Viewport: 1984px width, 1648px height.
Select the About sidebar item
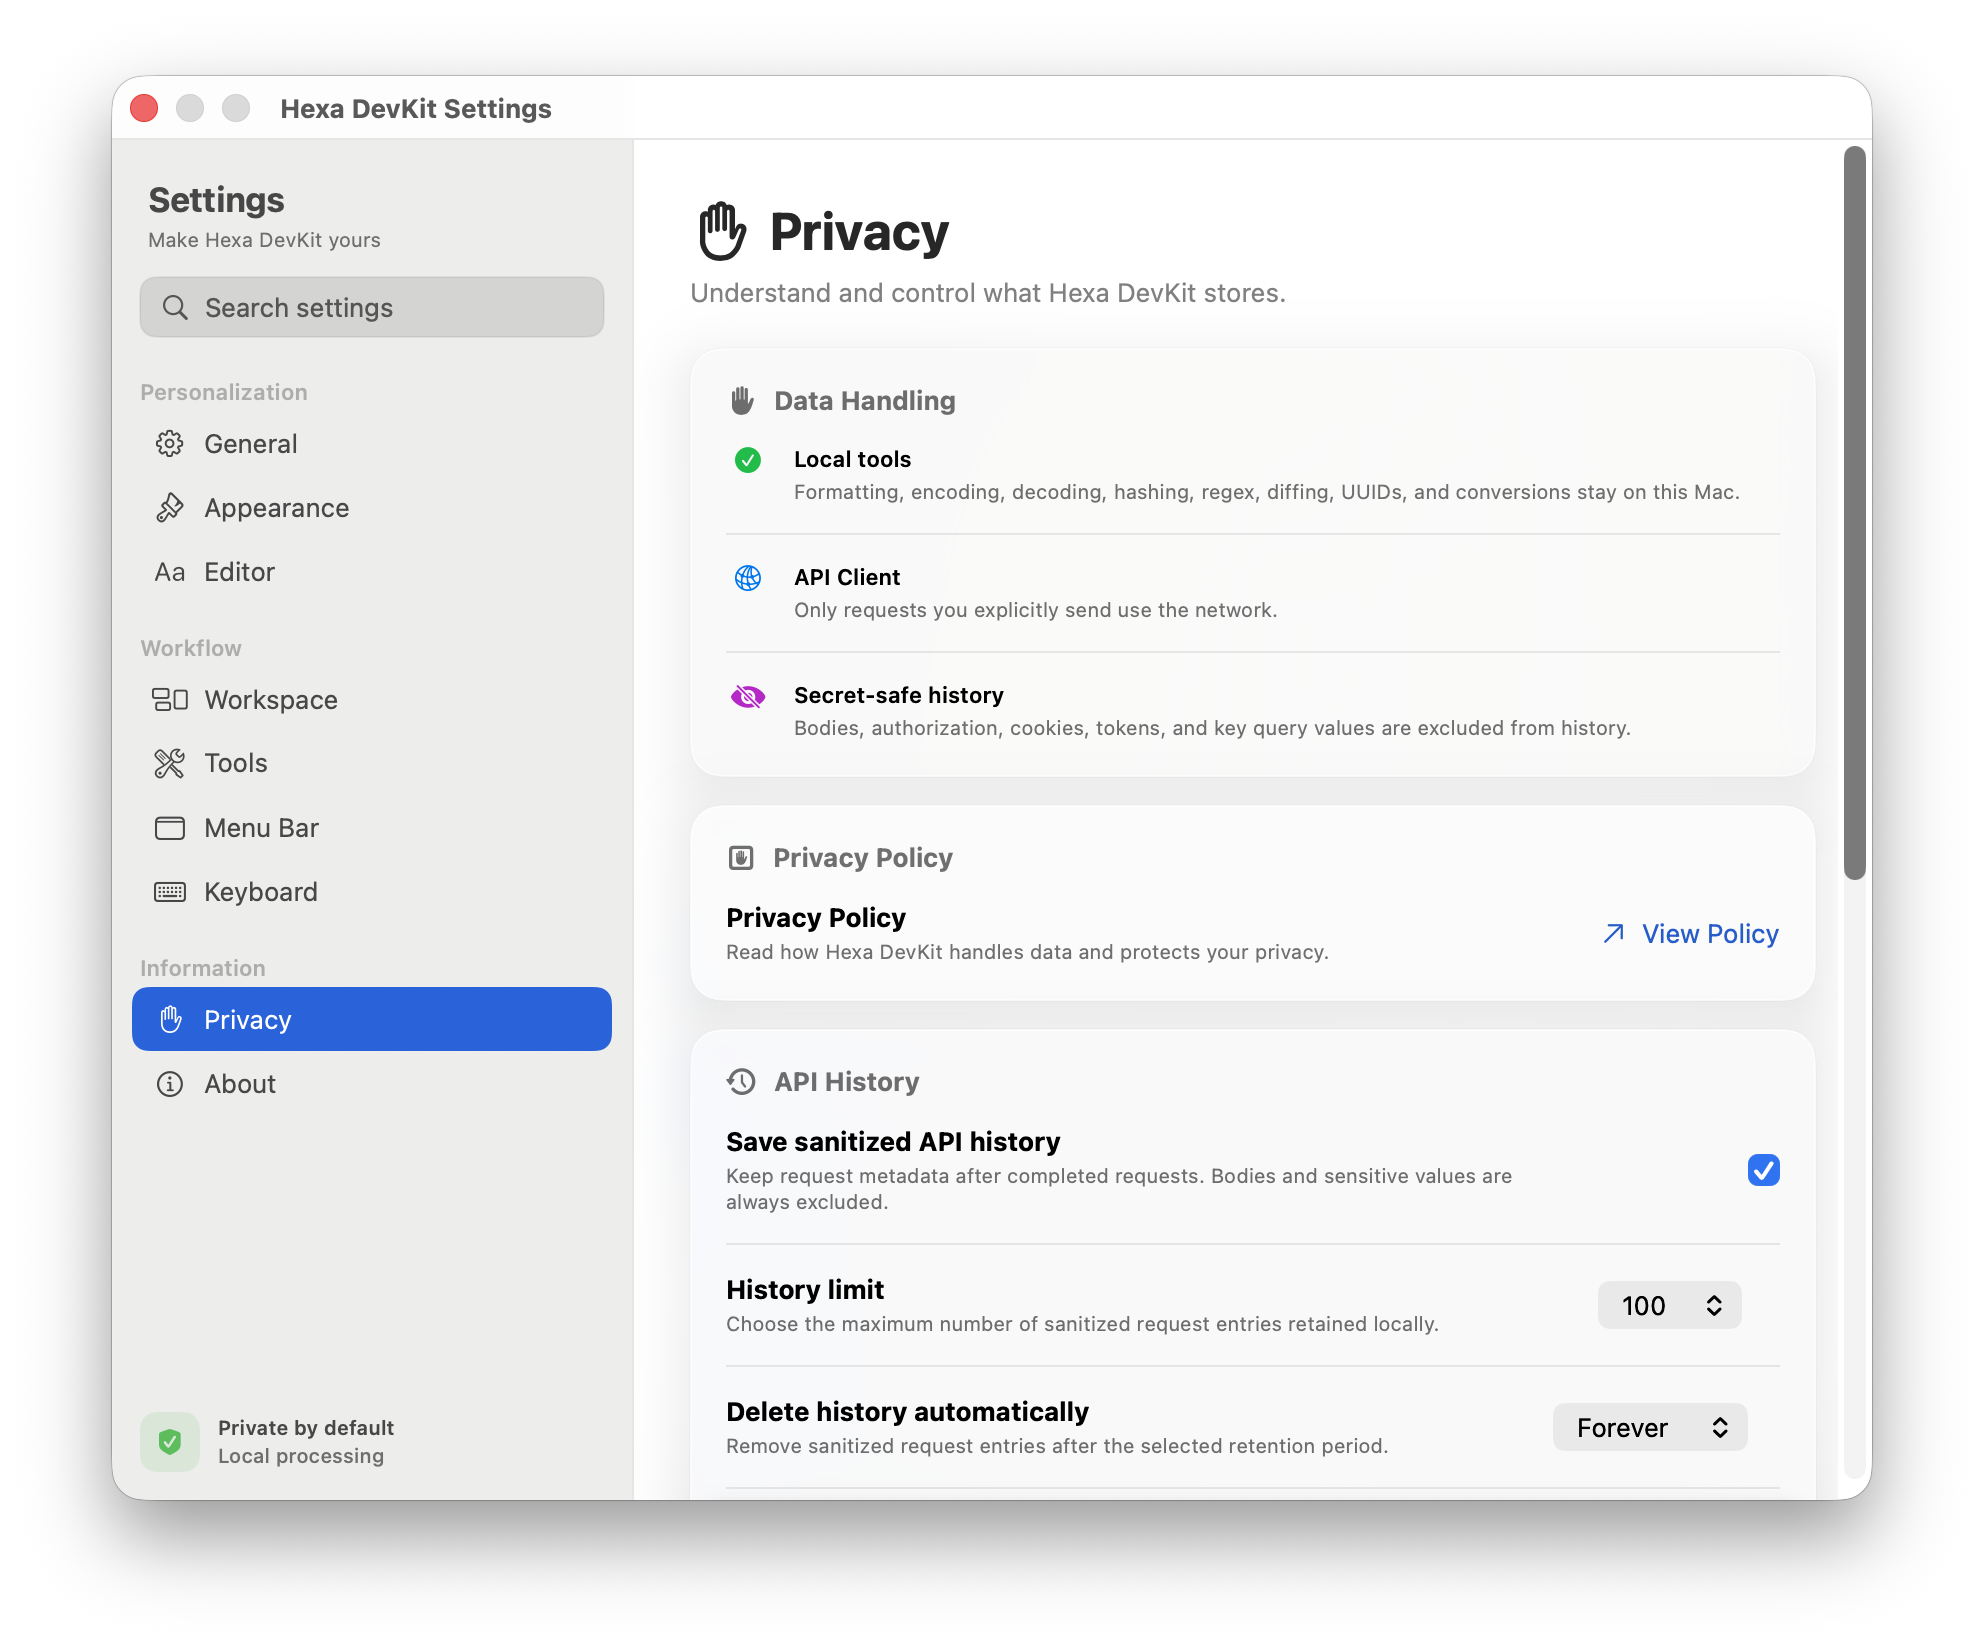click(372, 1084)
